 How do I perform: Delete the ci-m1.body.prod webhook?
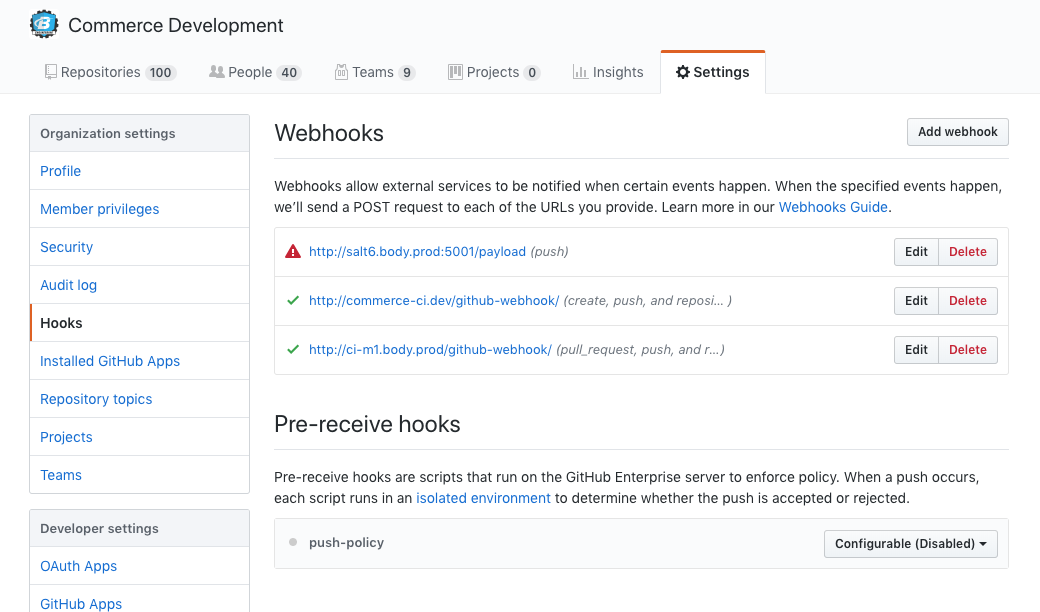968,350
